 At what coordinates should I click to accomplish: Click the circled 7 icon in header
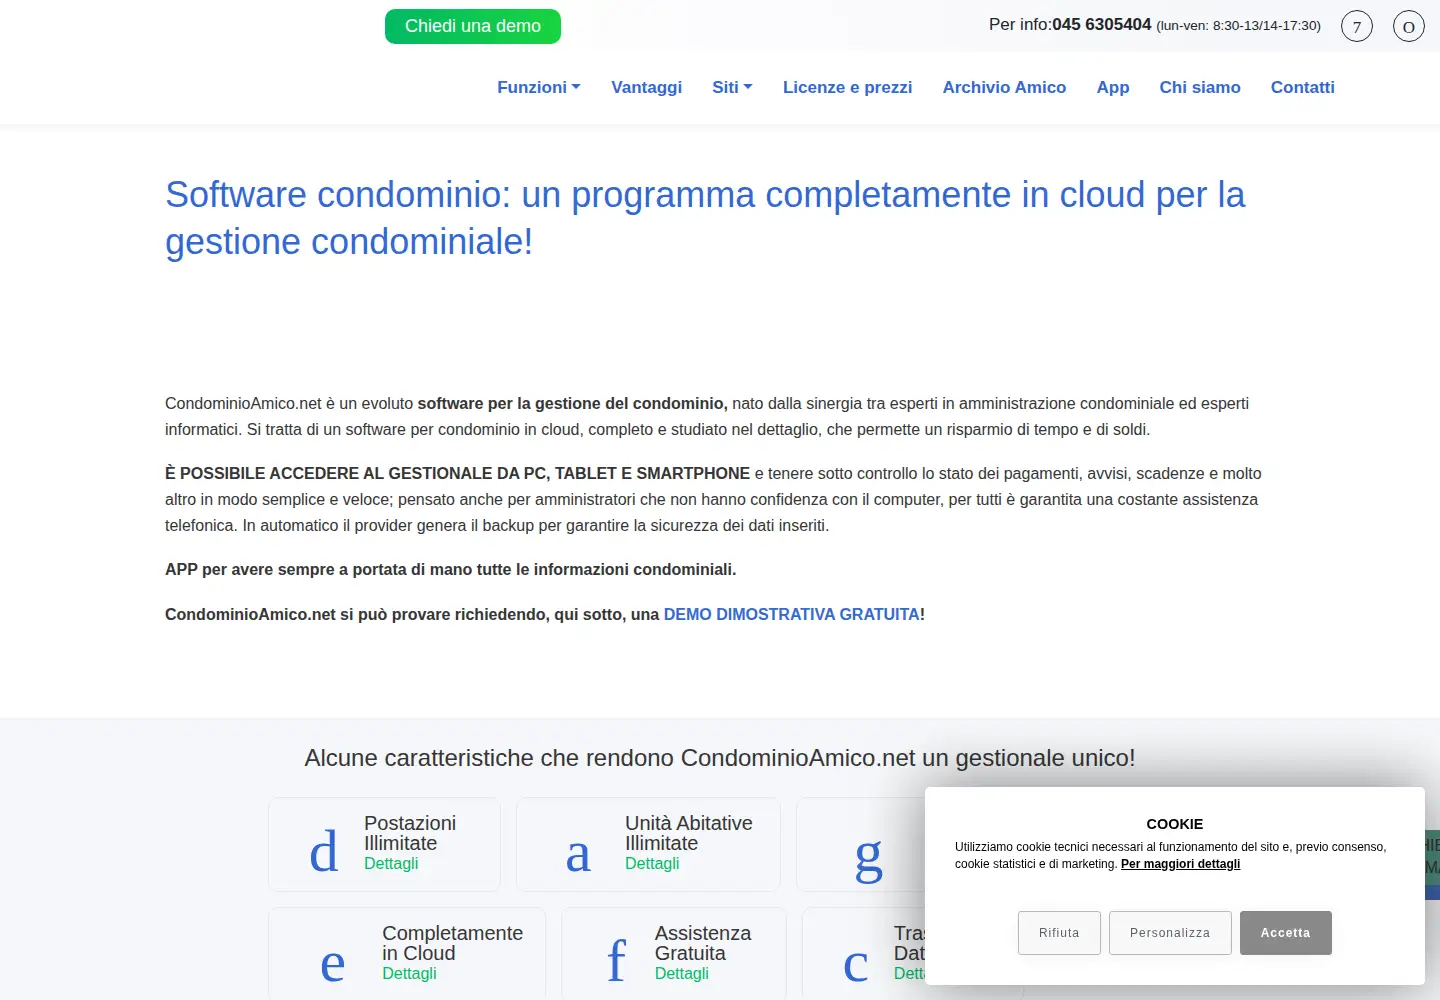click(1357, 26)
